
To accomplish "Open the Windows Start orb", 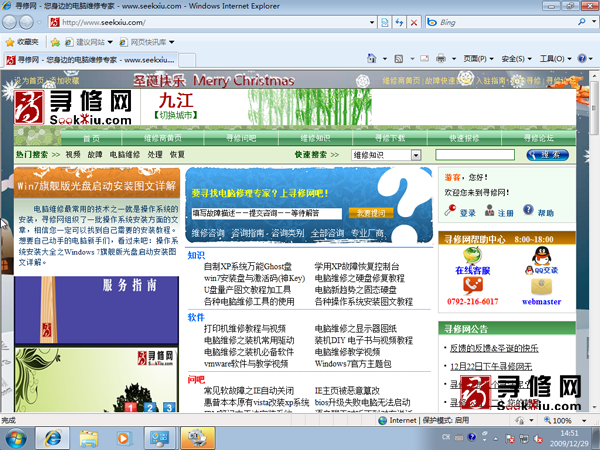I will point(16,438).
